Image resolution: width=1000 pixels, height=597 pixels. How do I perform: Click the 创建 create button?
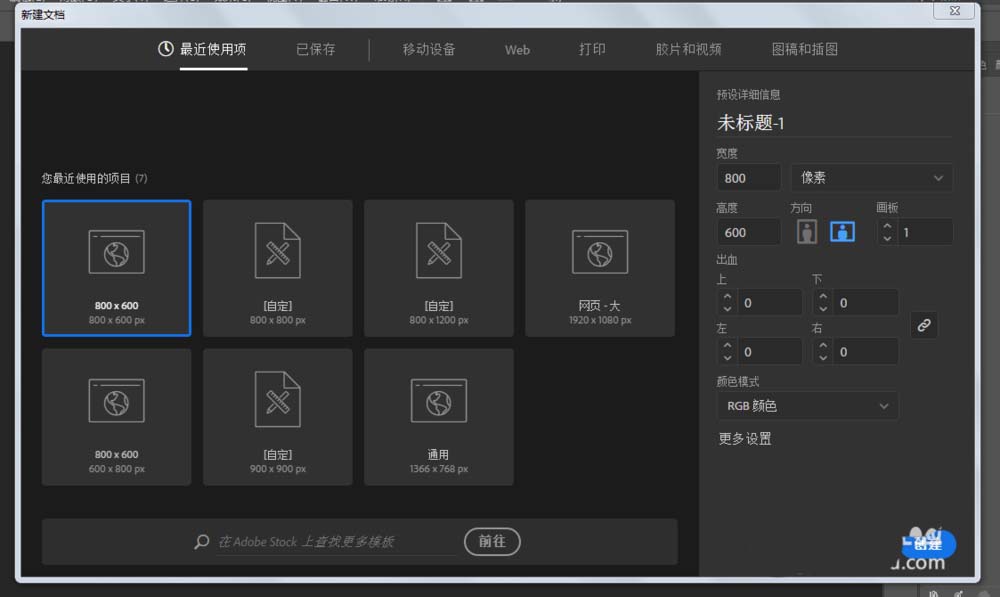[x=929, y=544]
